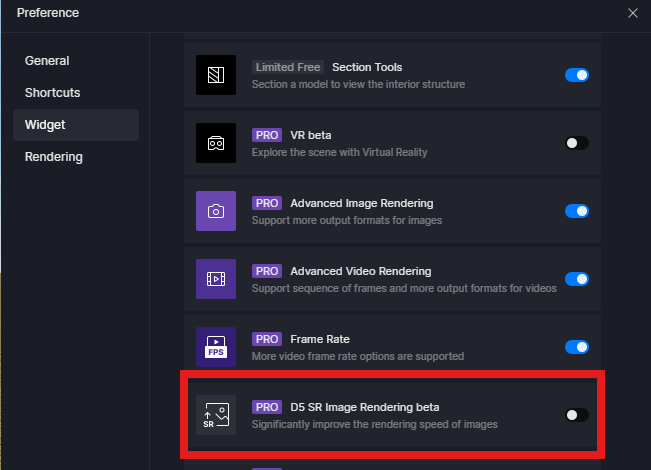The height and width of the screenshot is (470, 651).
Task: Click the Limited Free badge label
Action: pyautogui.click(x=287, y=67)
